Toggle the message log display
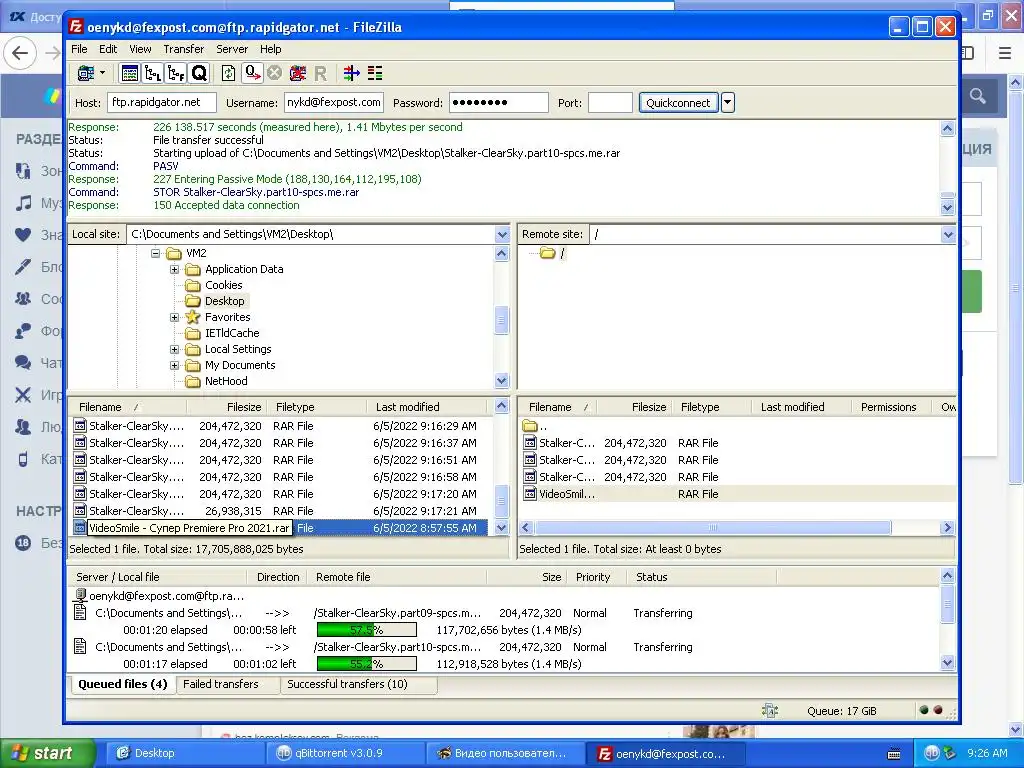This screenshot has width=1024, height=768. click(x=130, y=73)
